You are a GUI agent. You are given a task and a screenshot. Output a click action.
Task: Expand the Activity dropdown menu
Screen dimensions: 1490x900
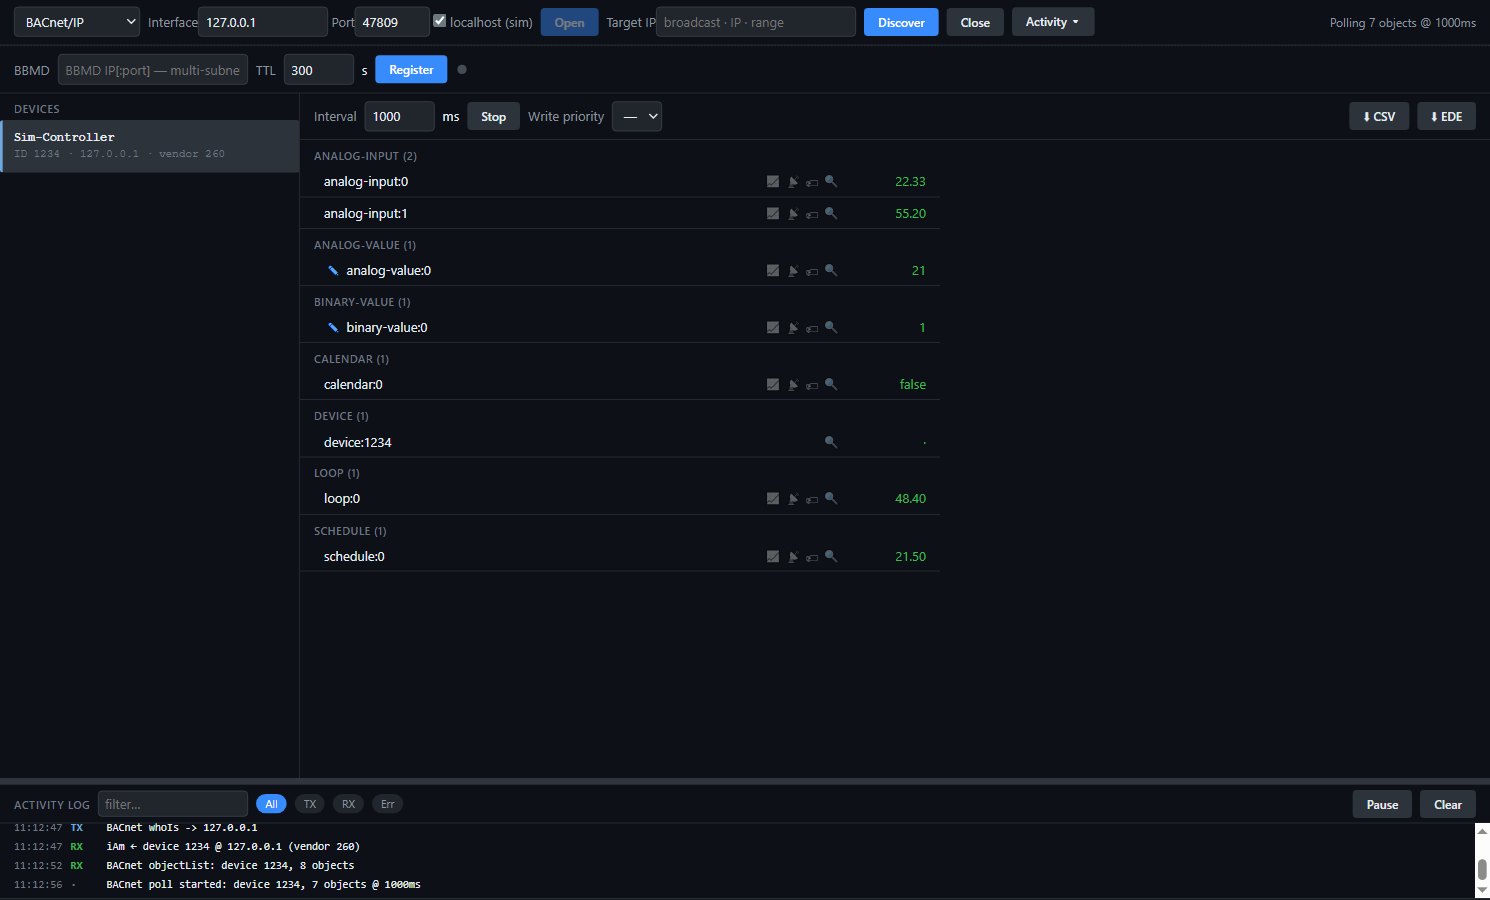pos(1053,22)
